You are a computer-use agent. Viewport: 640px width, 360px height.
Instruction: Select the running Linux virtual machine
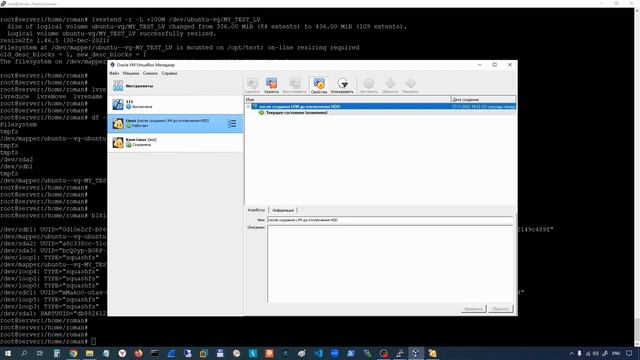tap(176, 123)
